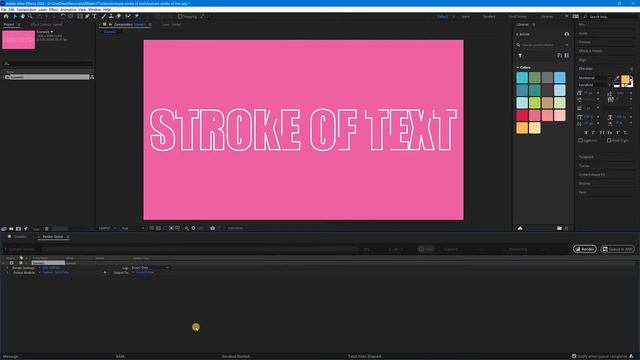Click the workspace panel-layout icon near Search Help

point(576,16)
